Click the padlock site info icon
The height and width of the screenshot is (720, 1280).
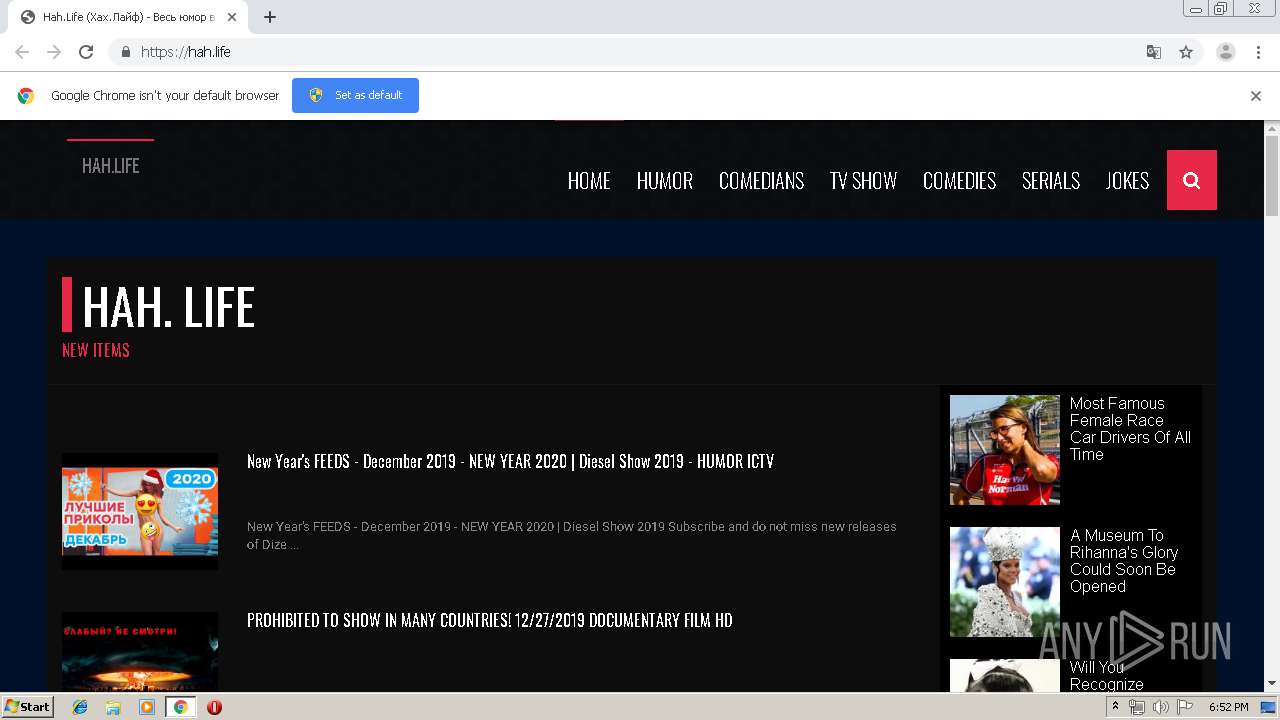click(x=125, y=52)
